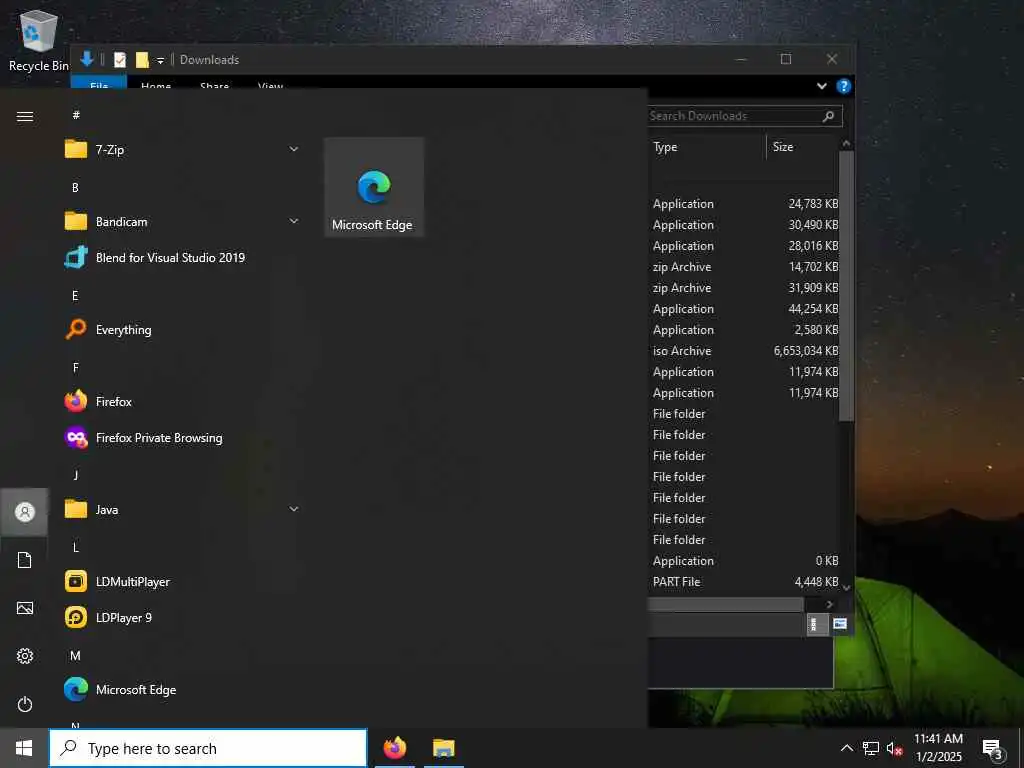This screenshot has height=768, width=1024.
Task: Open the Microsoft Edge pinned tile
Action: point(374,187)
